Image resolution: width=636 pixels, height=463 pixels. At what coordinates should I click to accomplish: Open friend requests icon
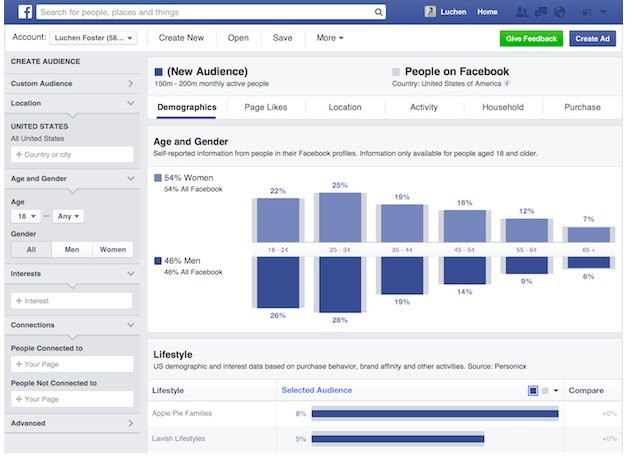point(522,12)
